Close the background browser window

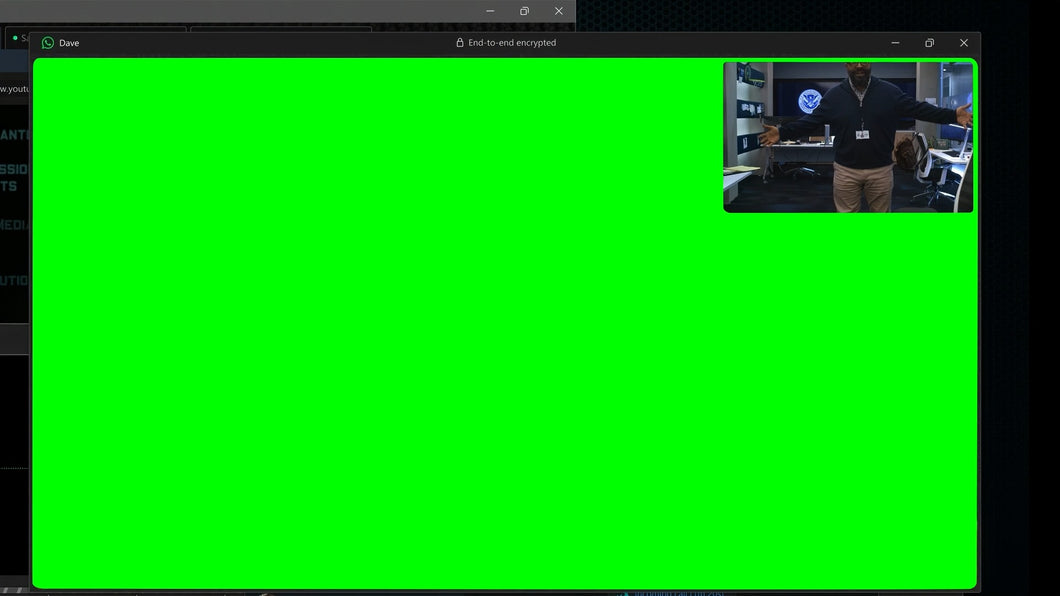(558, 11)
